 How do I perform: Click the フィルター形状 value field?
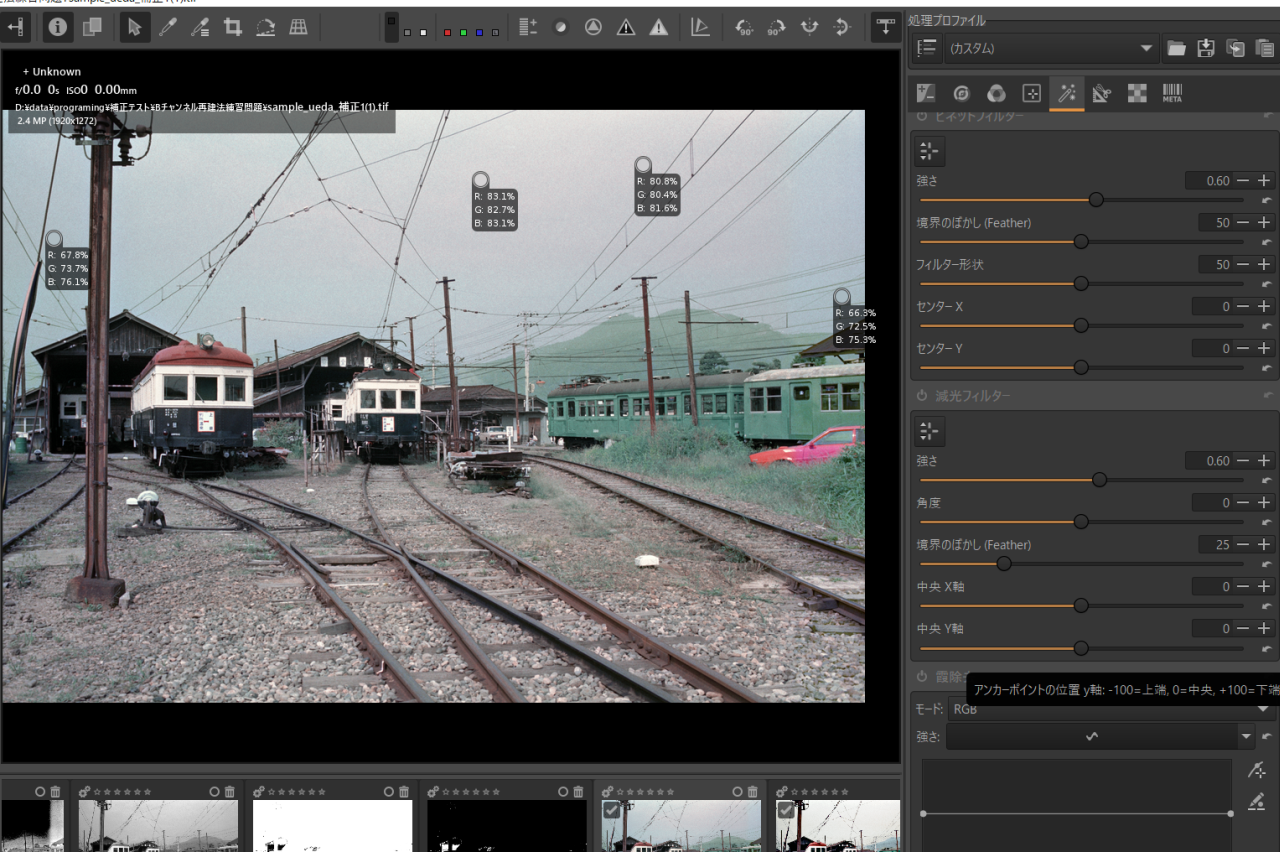(1216, 265)
